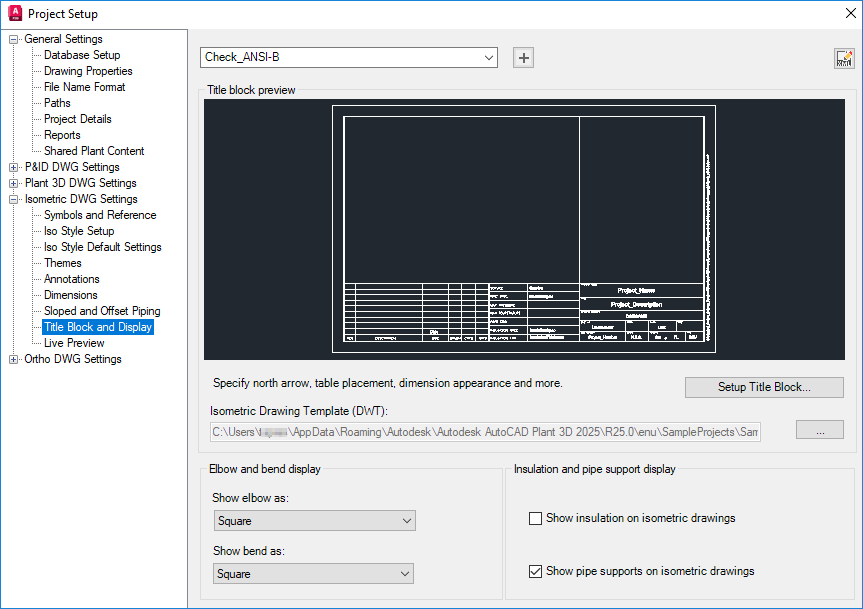Select Annotations in the tree
The height and width of the screenshot is (609, 863).
(x=72, y=279)
